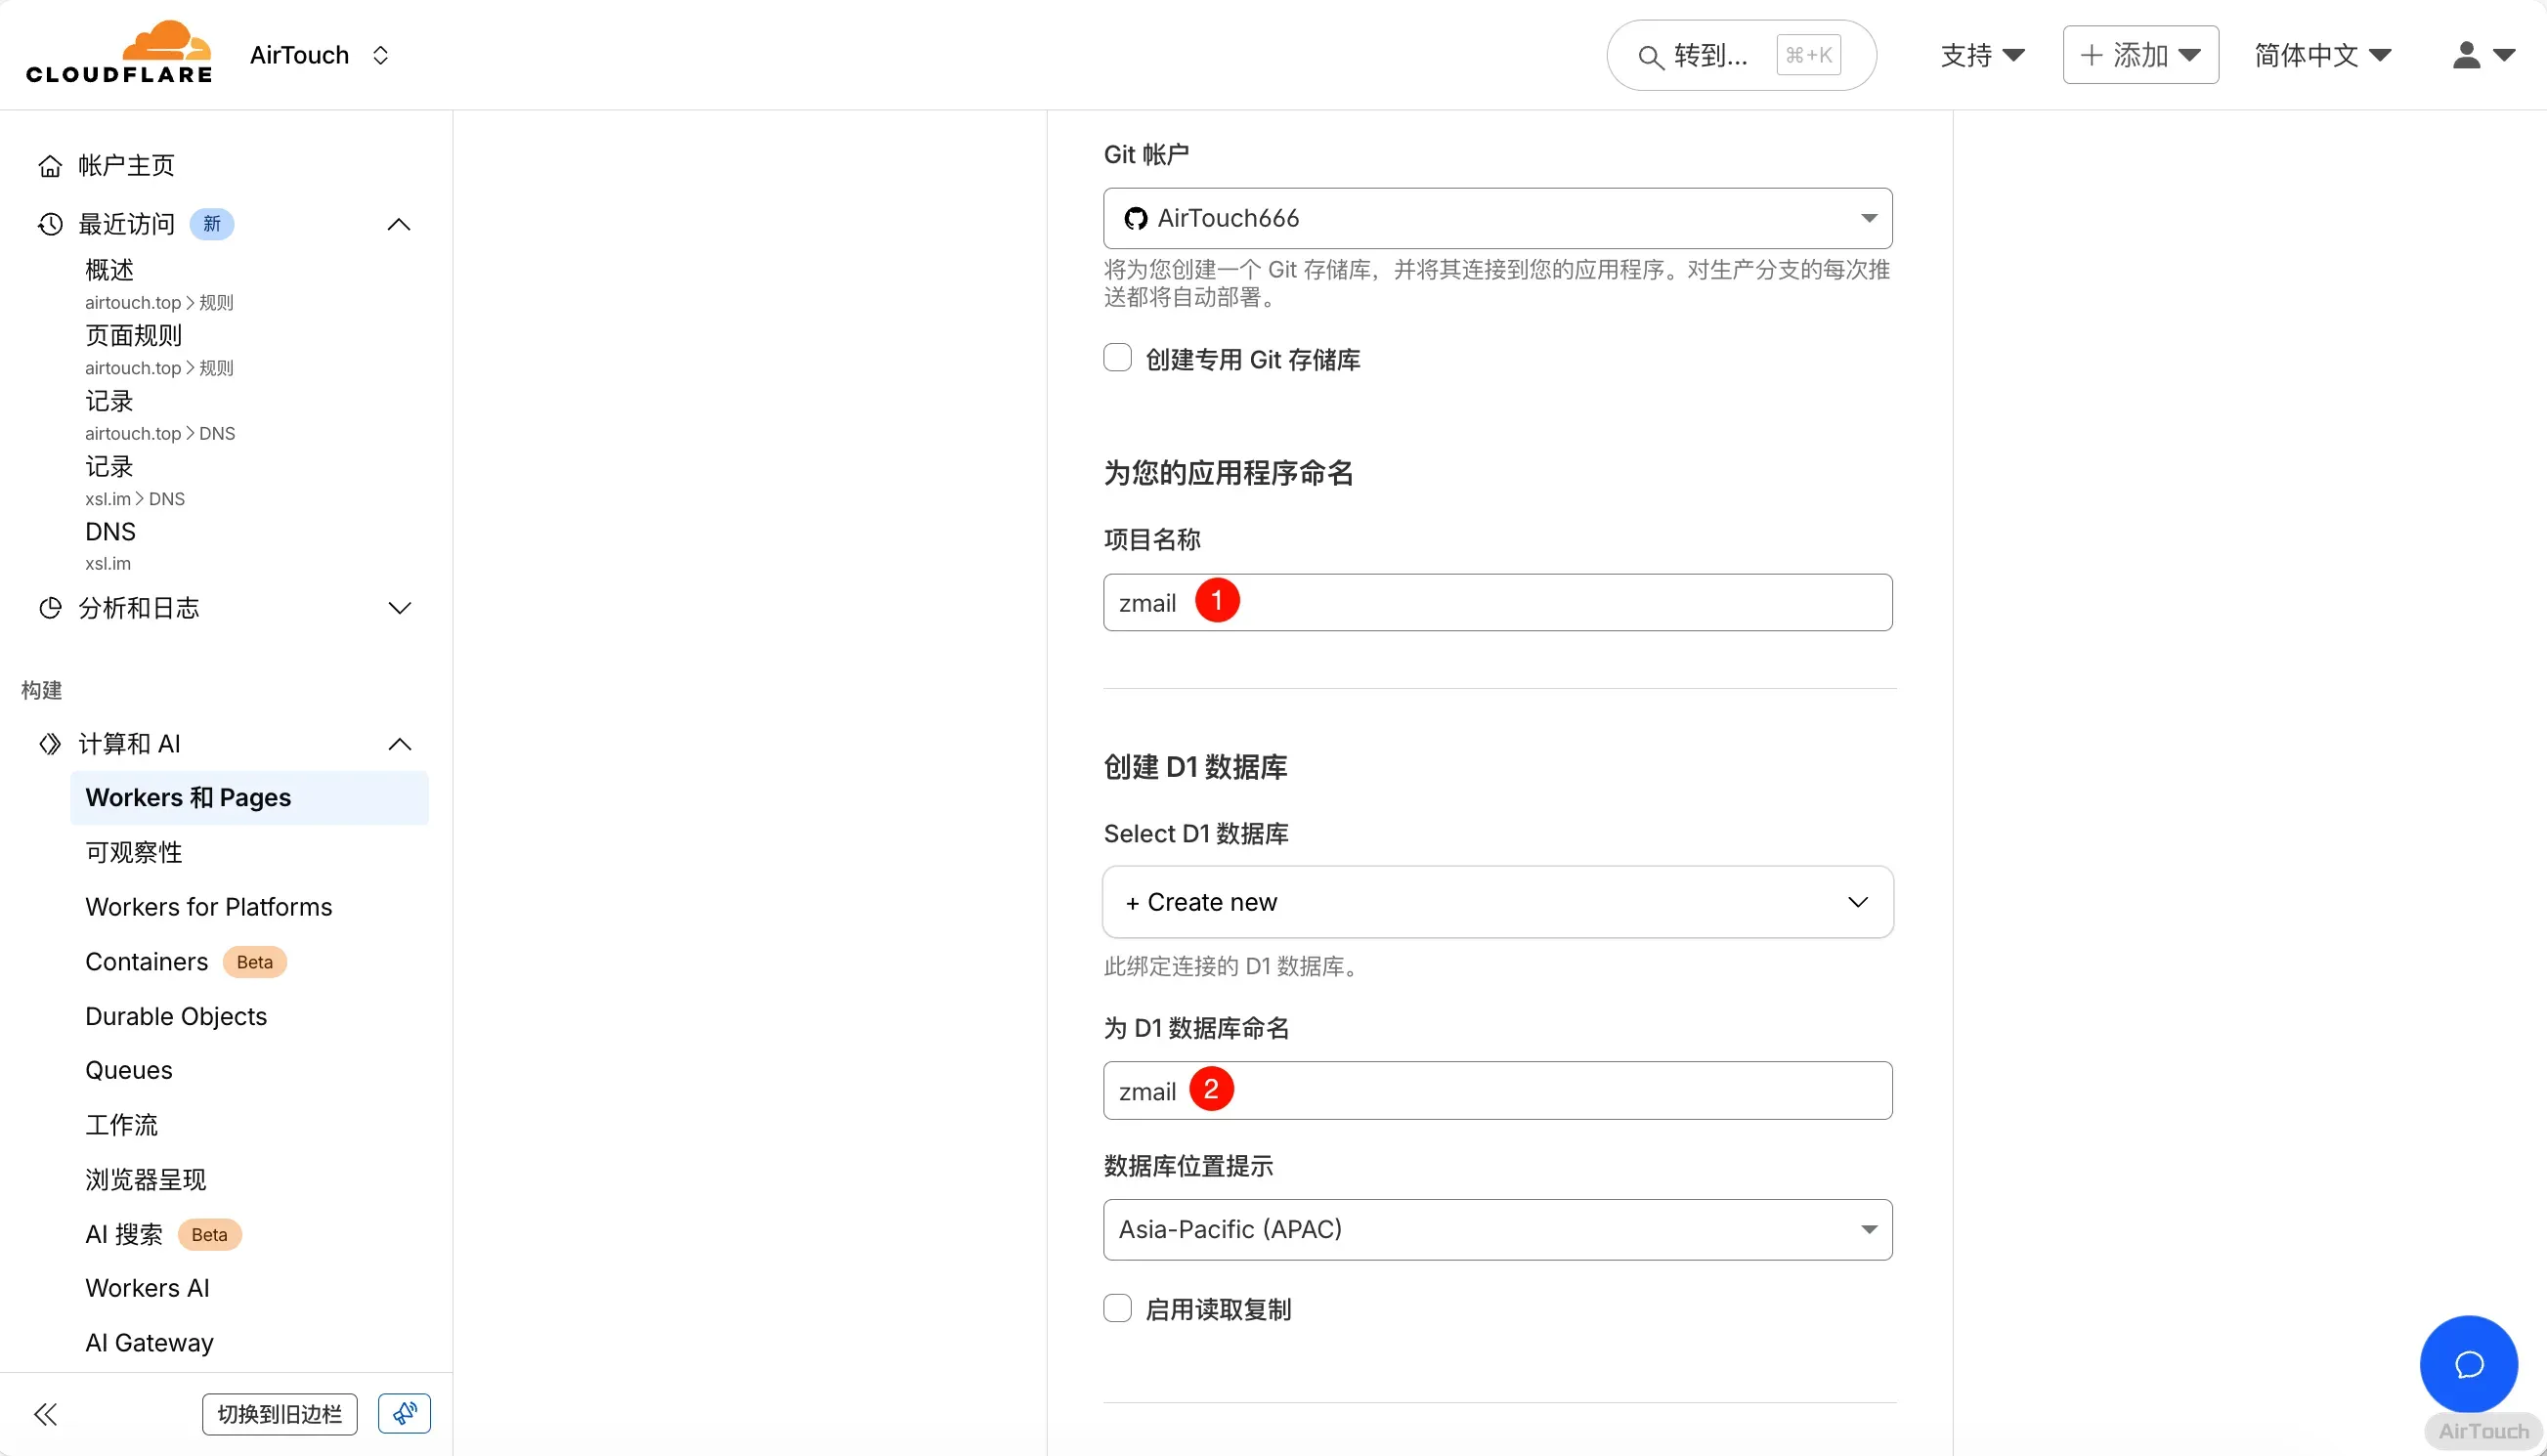Check the 创建专用 Git 存储库 checkbox
2547x1456 pixels.
point(1117,358)
